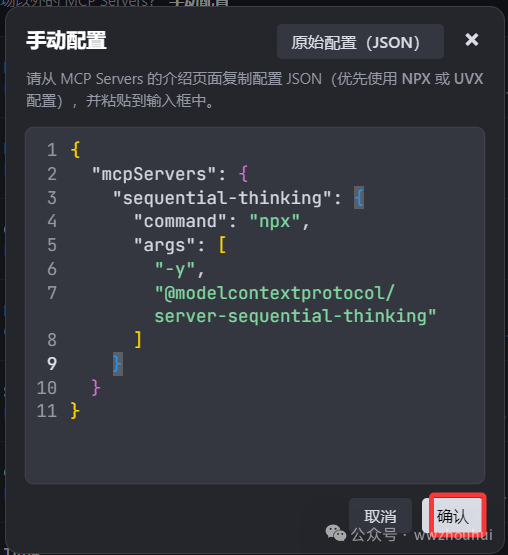Select line number 9 in the gutter
Viewport: 508px width, 555px height.
pos(52,364)
